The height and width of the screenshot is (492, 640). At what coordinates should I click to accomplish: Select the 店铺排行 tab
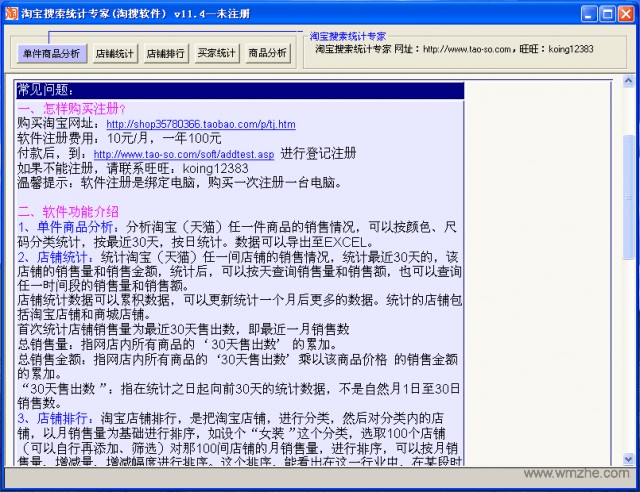point(166,53)
